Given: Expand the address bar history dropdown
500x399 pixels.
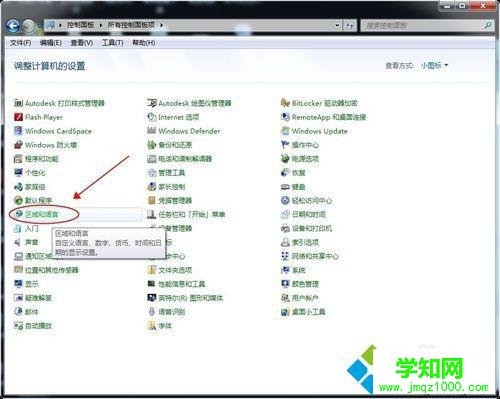Looking at the screenshot, I should 337,25.
